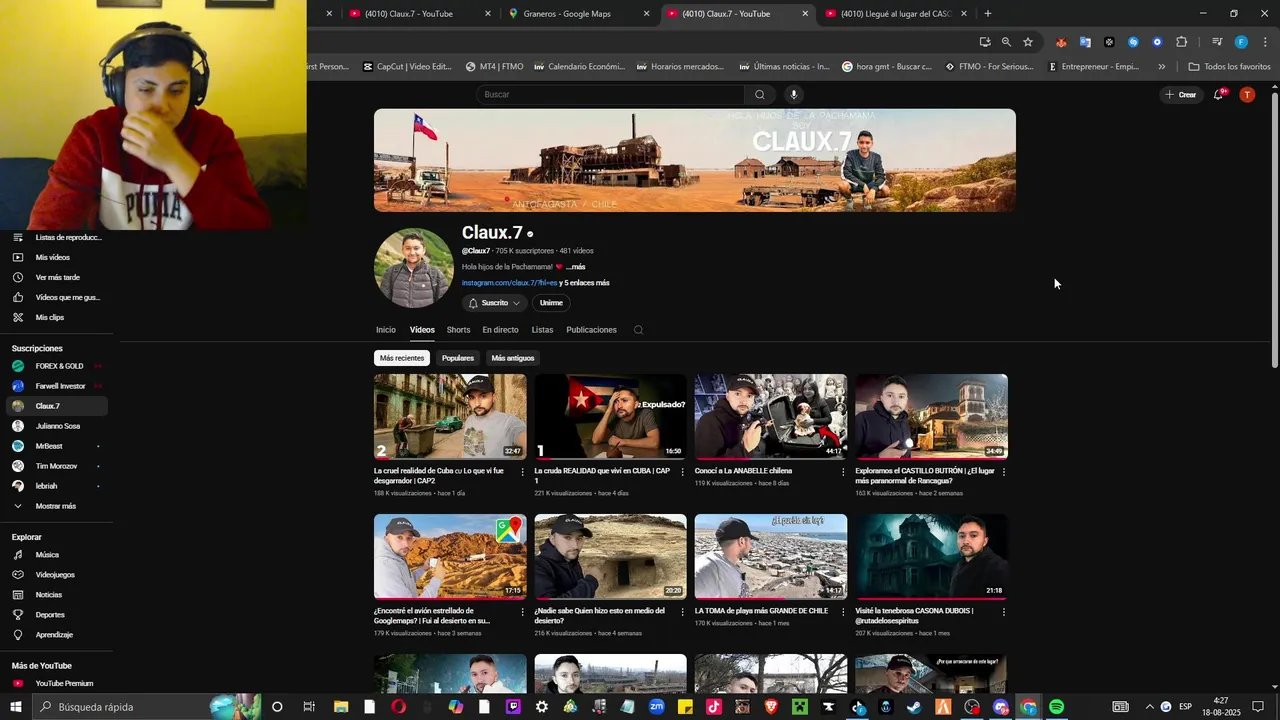Image resolution: width=1280 pixels, height=720 pixels.
Task: Open the Extensions puzzle icon
Action: pyautogui.click(x=1181, y=42)
